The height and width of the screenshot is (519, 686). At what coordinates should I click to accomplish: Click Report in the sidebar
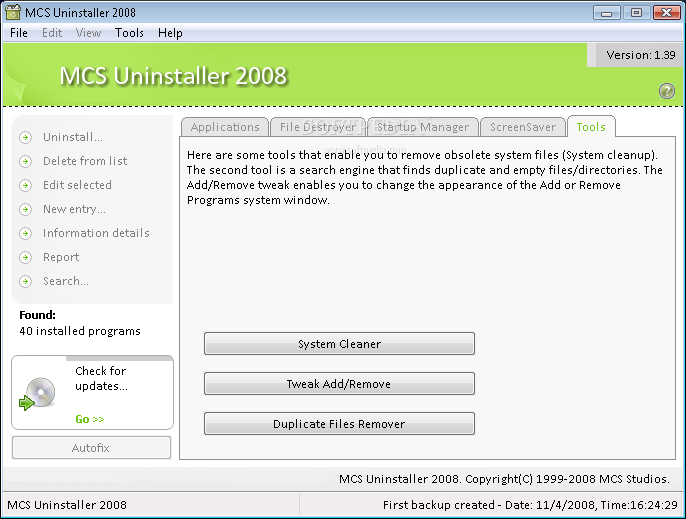coord(61,257)
